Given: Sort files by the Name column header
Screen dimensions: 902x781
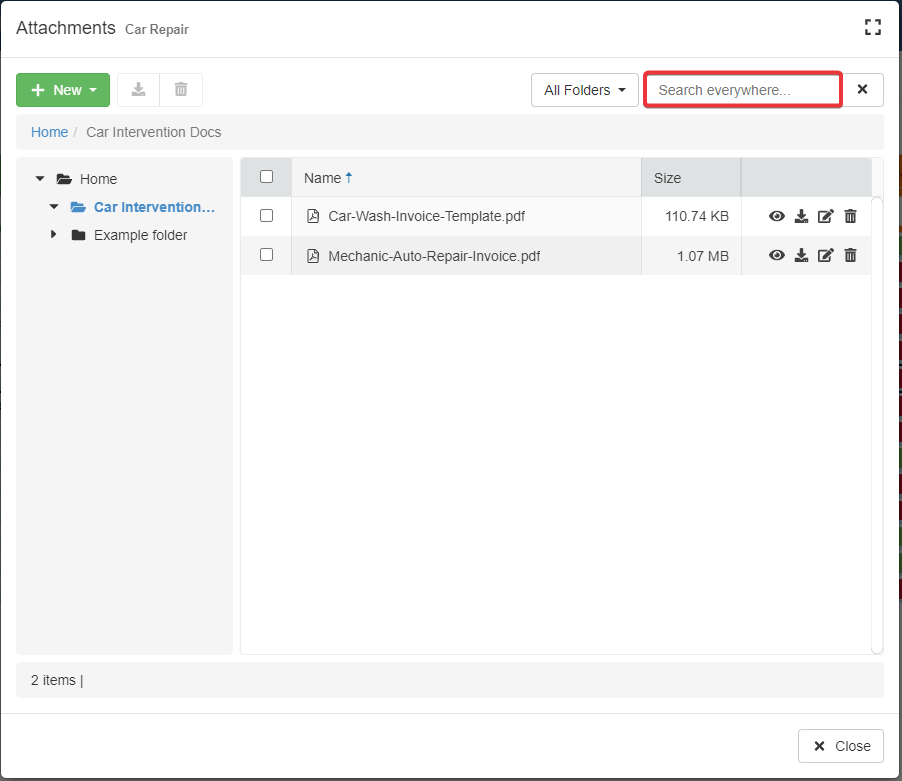Looking at the screenshot, I should tap(322, 178).
